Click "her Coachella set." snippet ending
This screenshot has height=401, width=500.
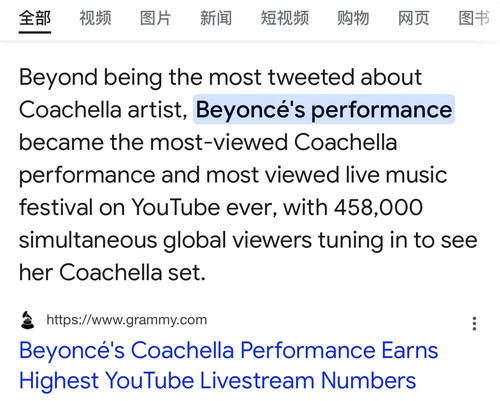pyautogui.click(x=112, y=273)
